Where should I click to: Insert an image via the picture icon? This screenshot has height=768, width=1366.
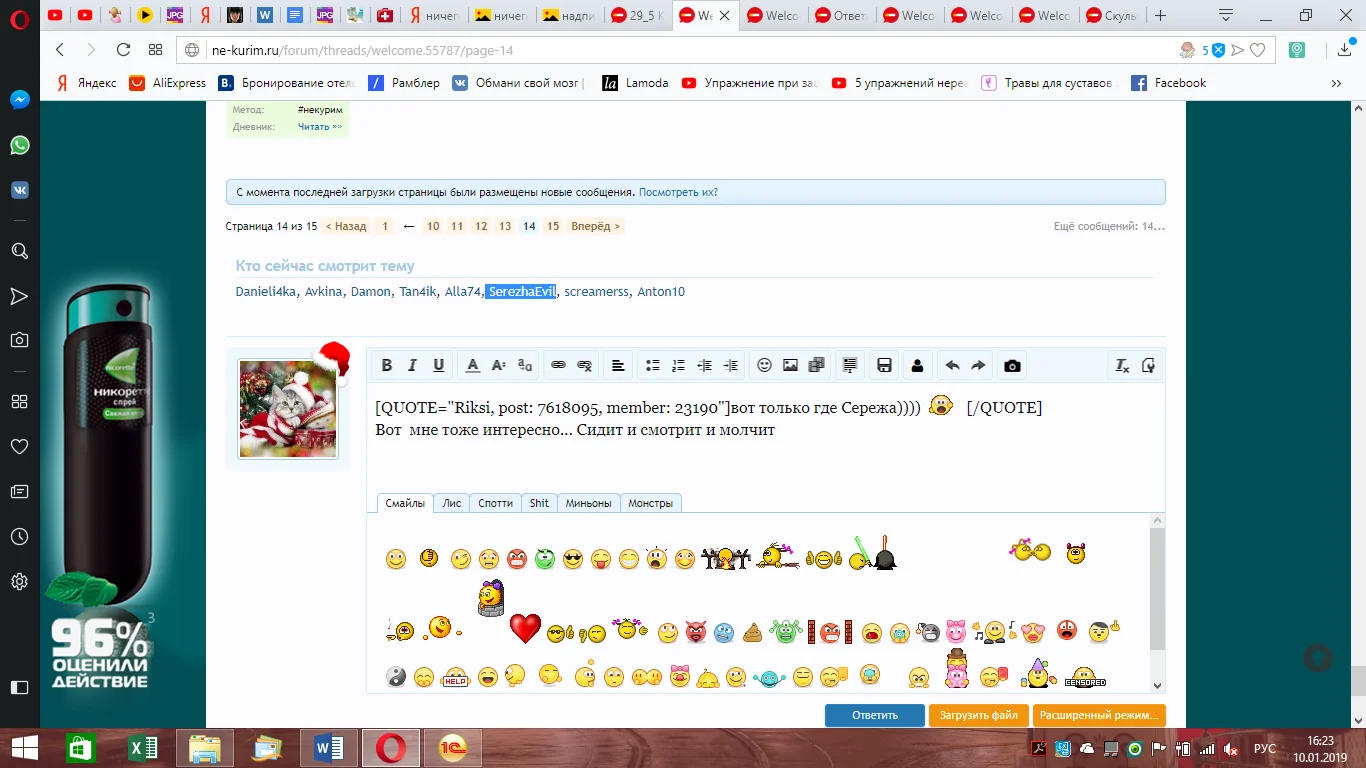tap(791, 366)
